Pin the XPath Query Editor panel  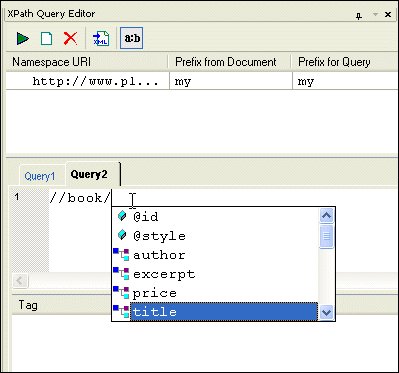pos(359,16)
